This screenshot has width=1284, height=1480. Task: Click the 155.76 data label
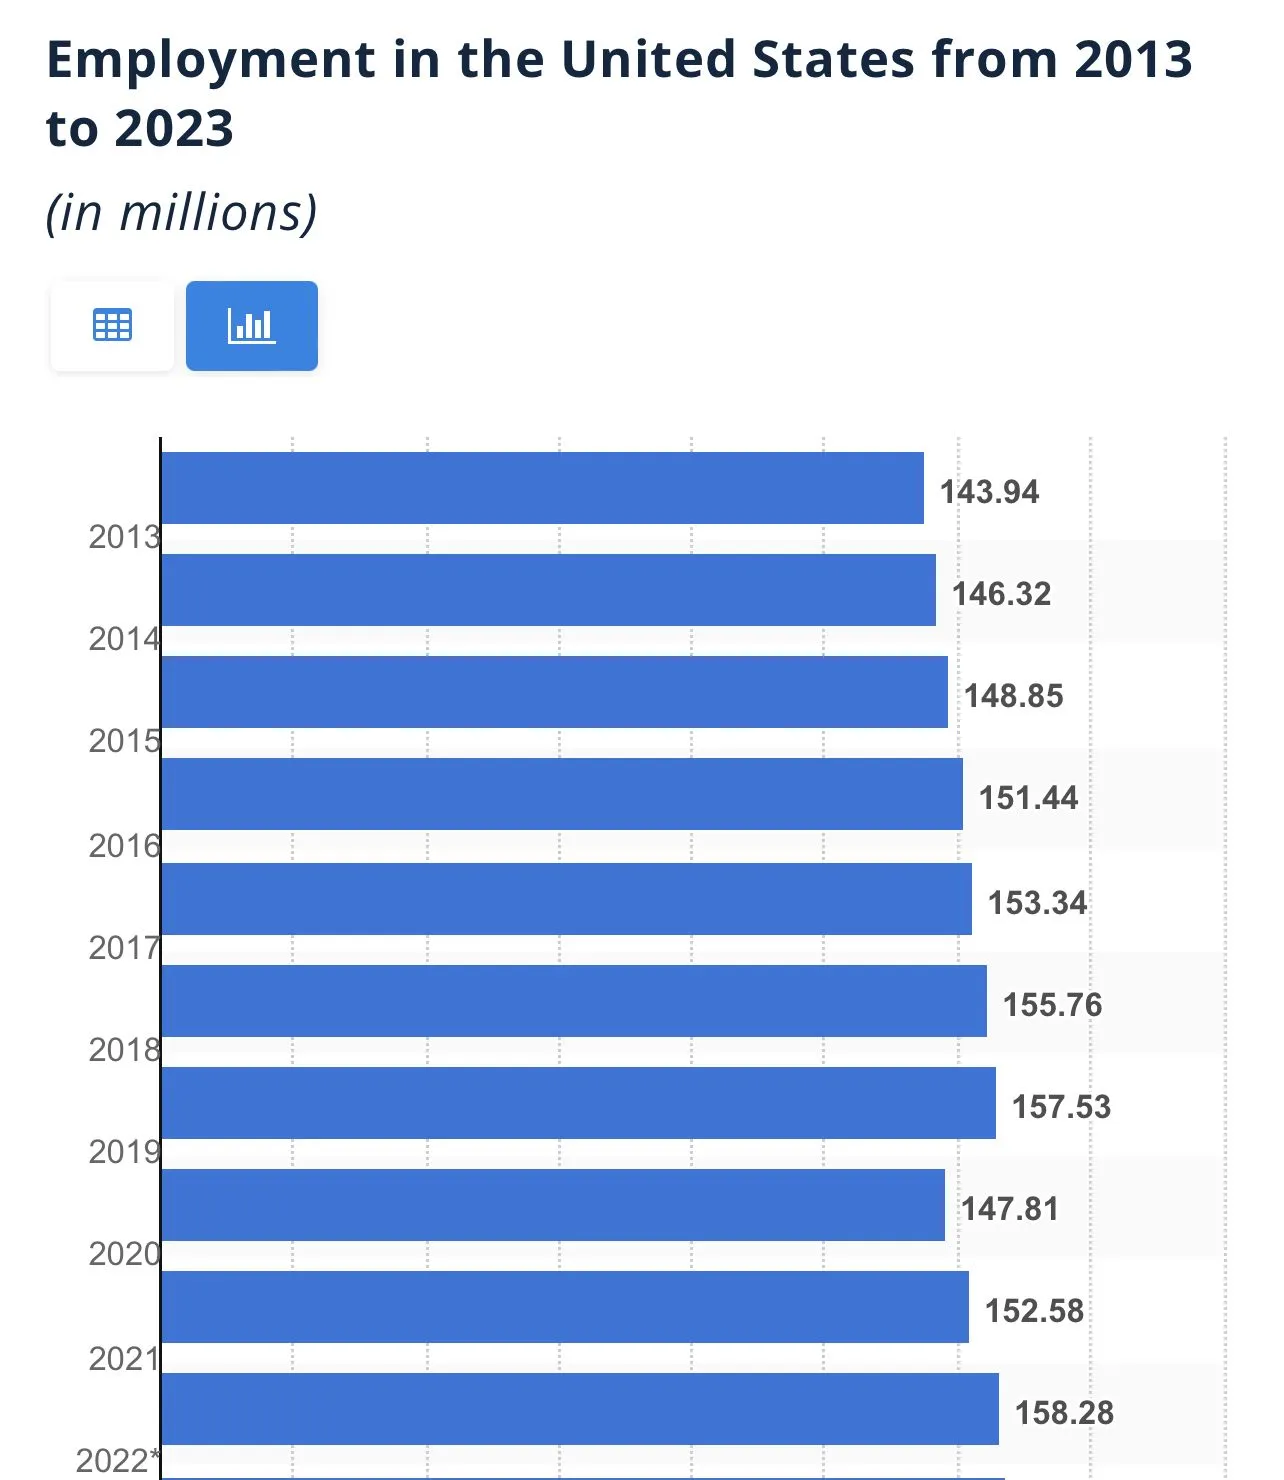click(1052, 1005)
